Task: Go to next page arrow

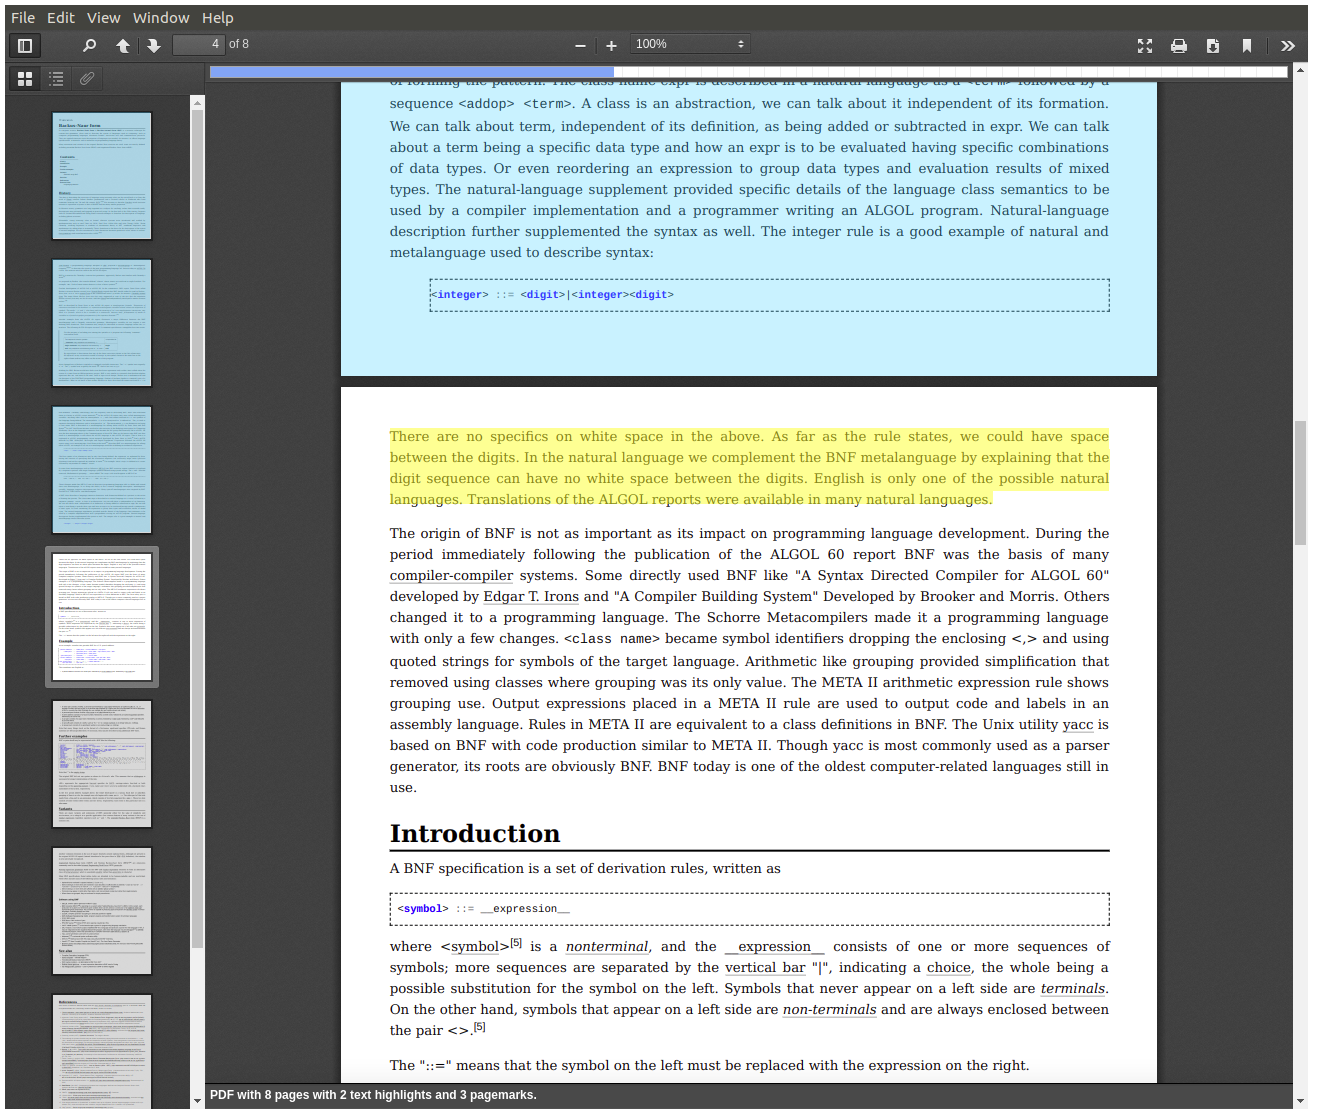Action: (154, 45)
